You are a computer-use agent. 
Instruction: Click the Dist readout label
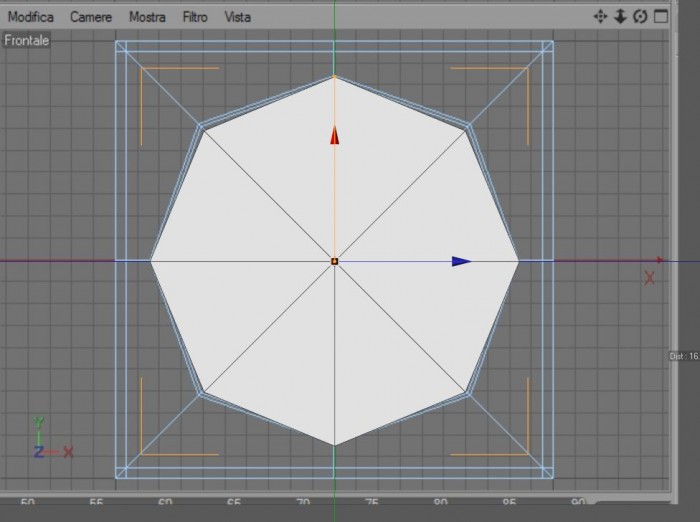(684, 356)
